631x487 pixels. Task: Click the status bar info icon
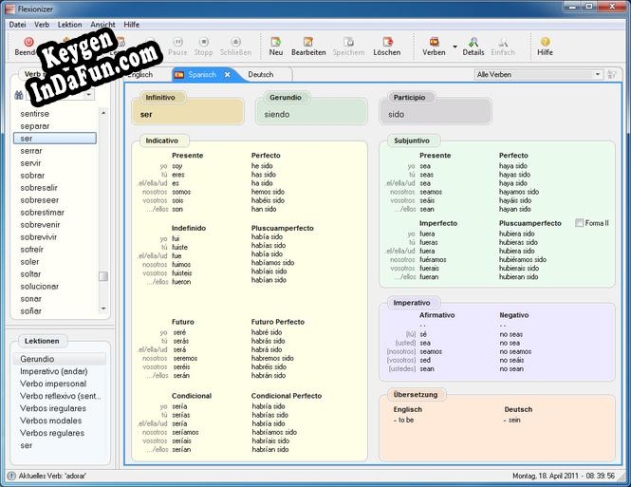11,476
